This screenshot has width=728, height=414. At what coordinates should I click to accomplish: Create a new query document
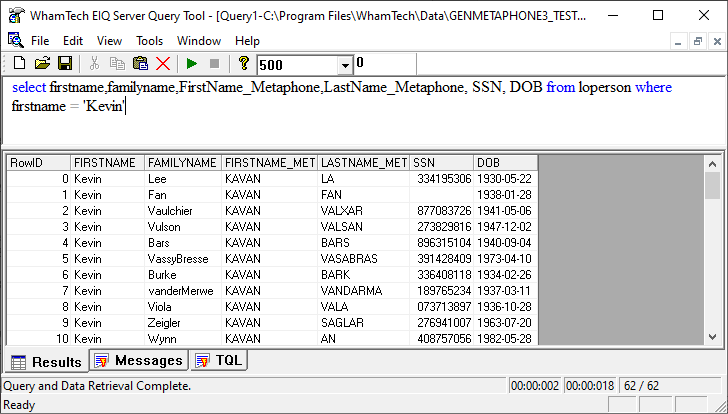coord(19,64)
